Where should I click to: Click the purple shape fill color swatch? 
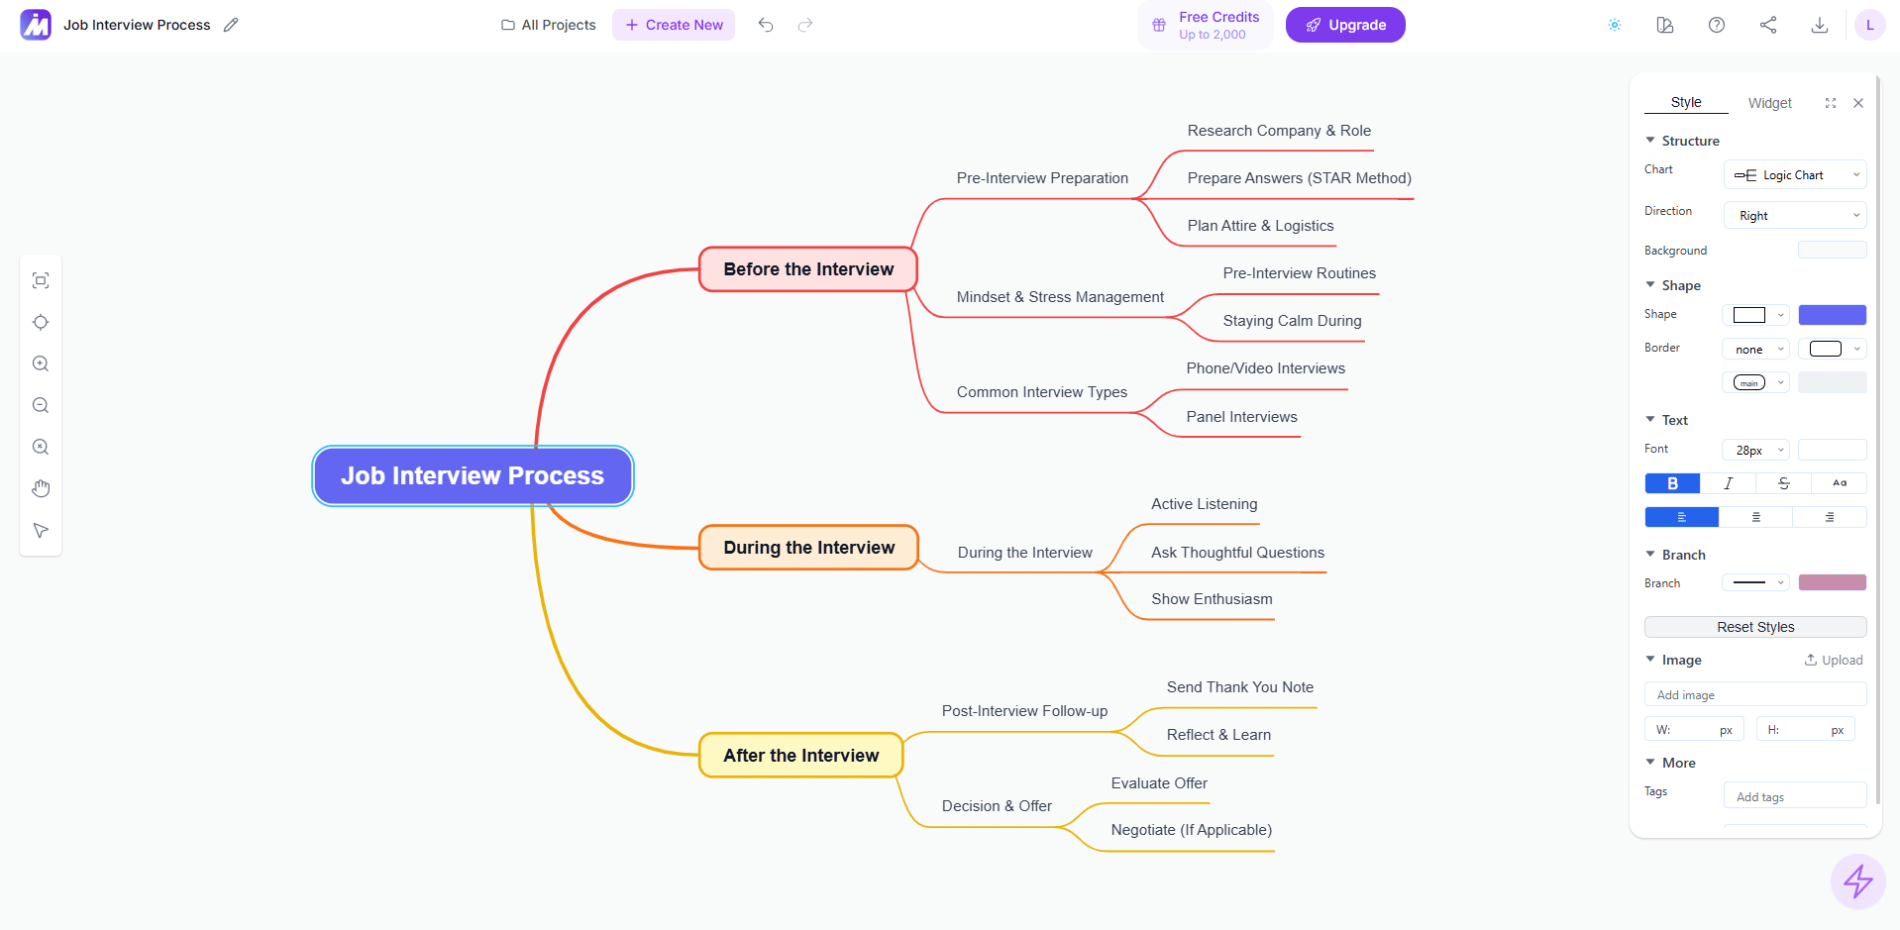pos(1832,314)
